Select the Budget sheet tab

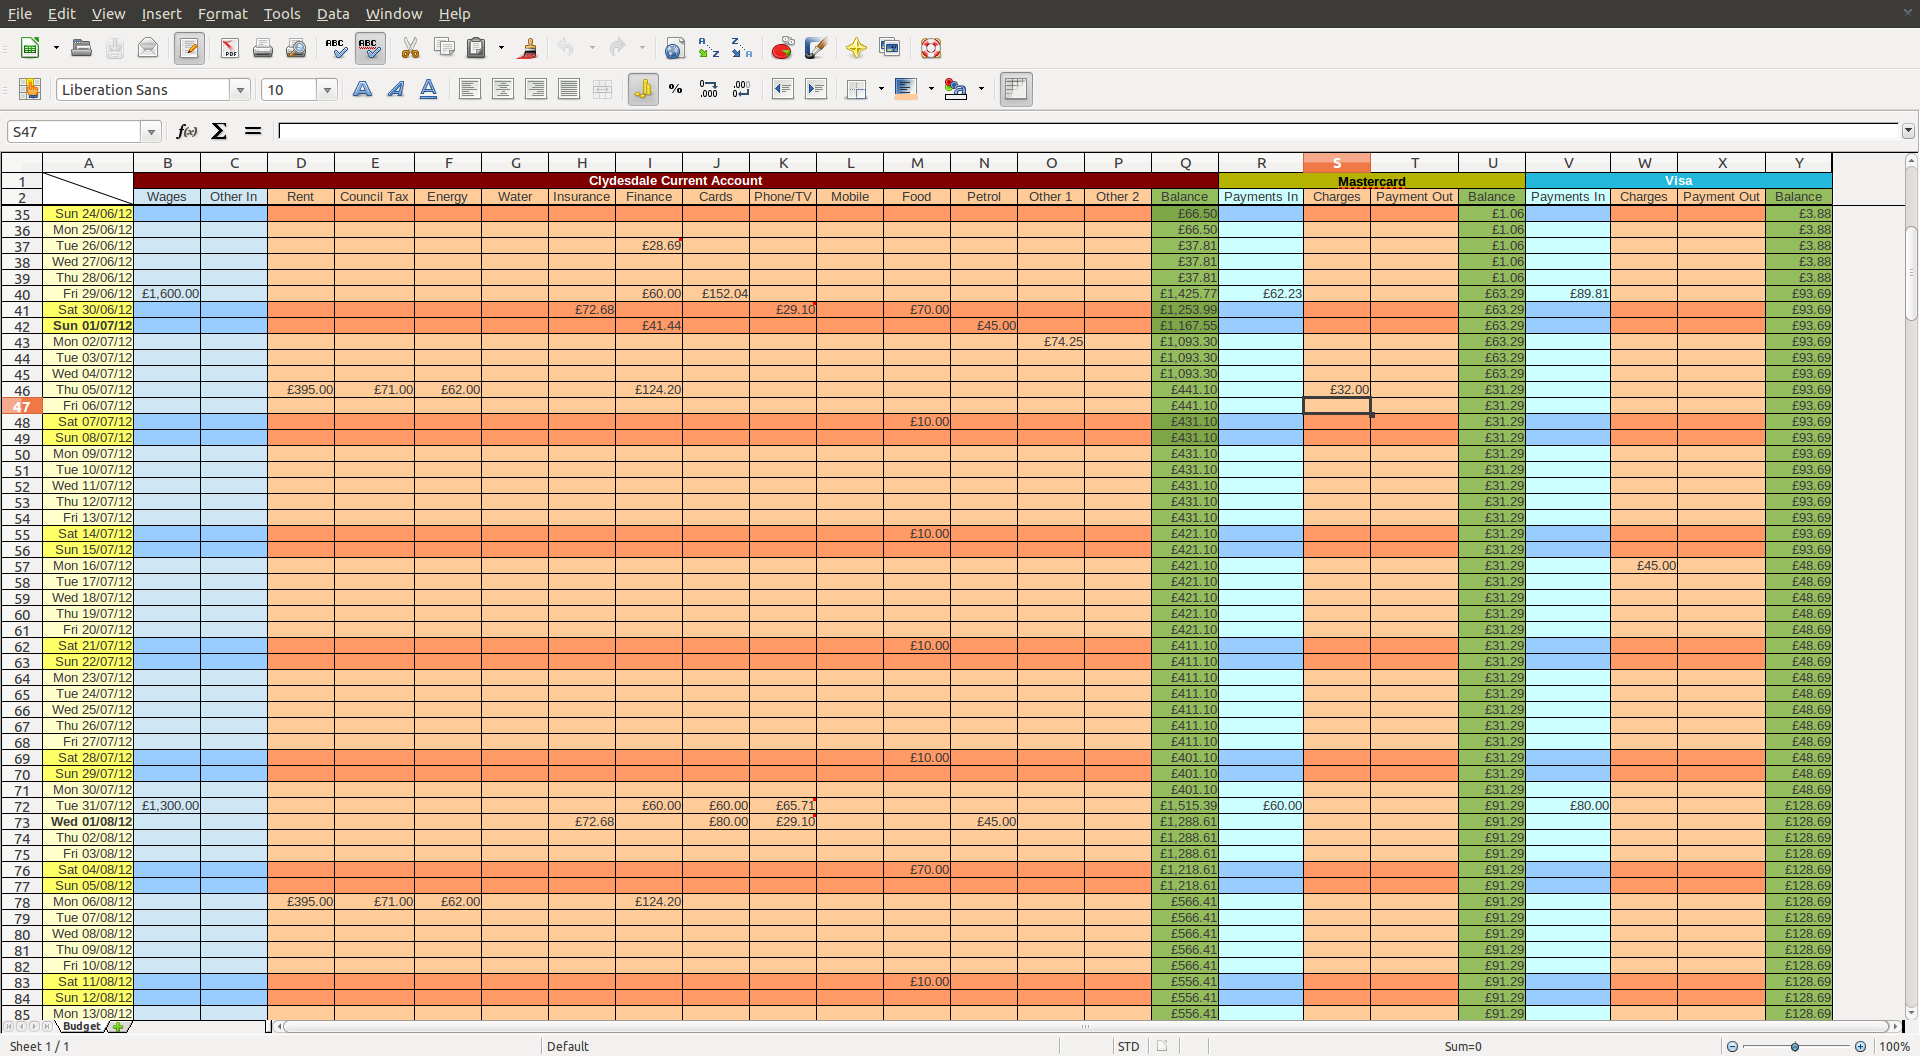[81, 1026]
